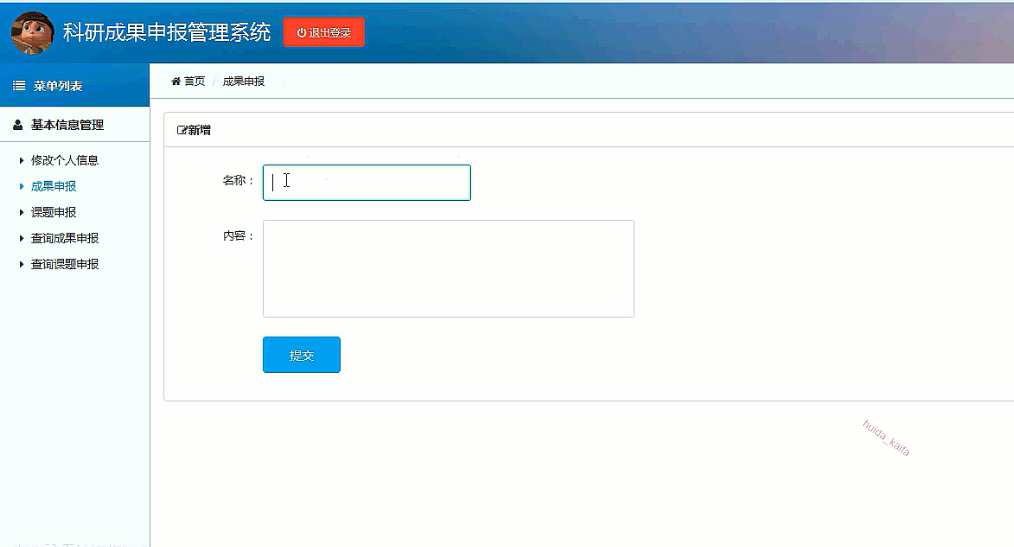The image size is (1014, 547).
Task: Click the 菜单列表 header text
Action: tap(58, 86)
